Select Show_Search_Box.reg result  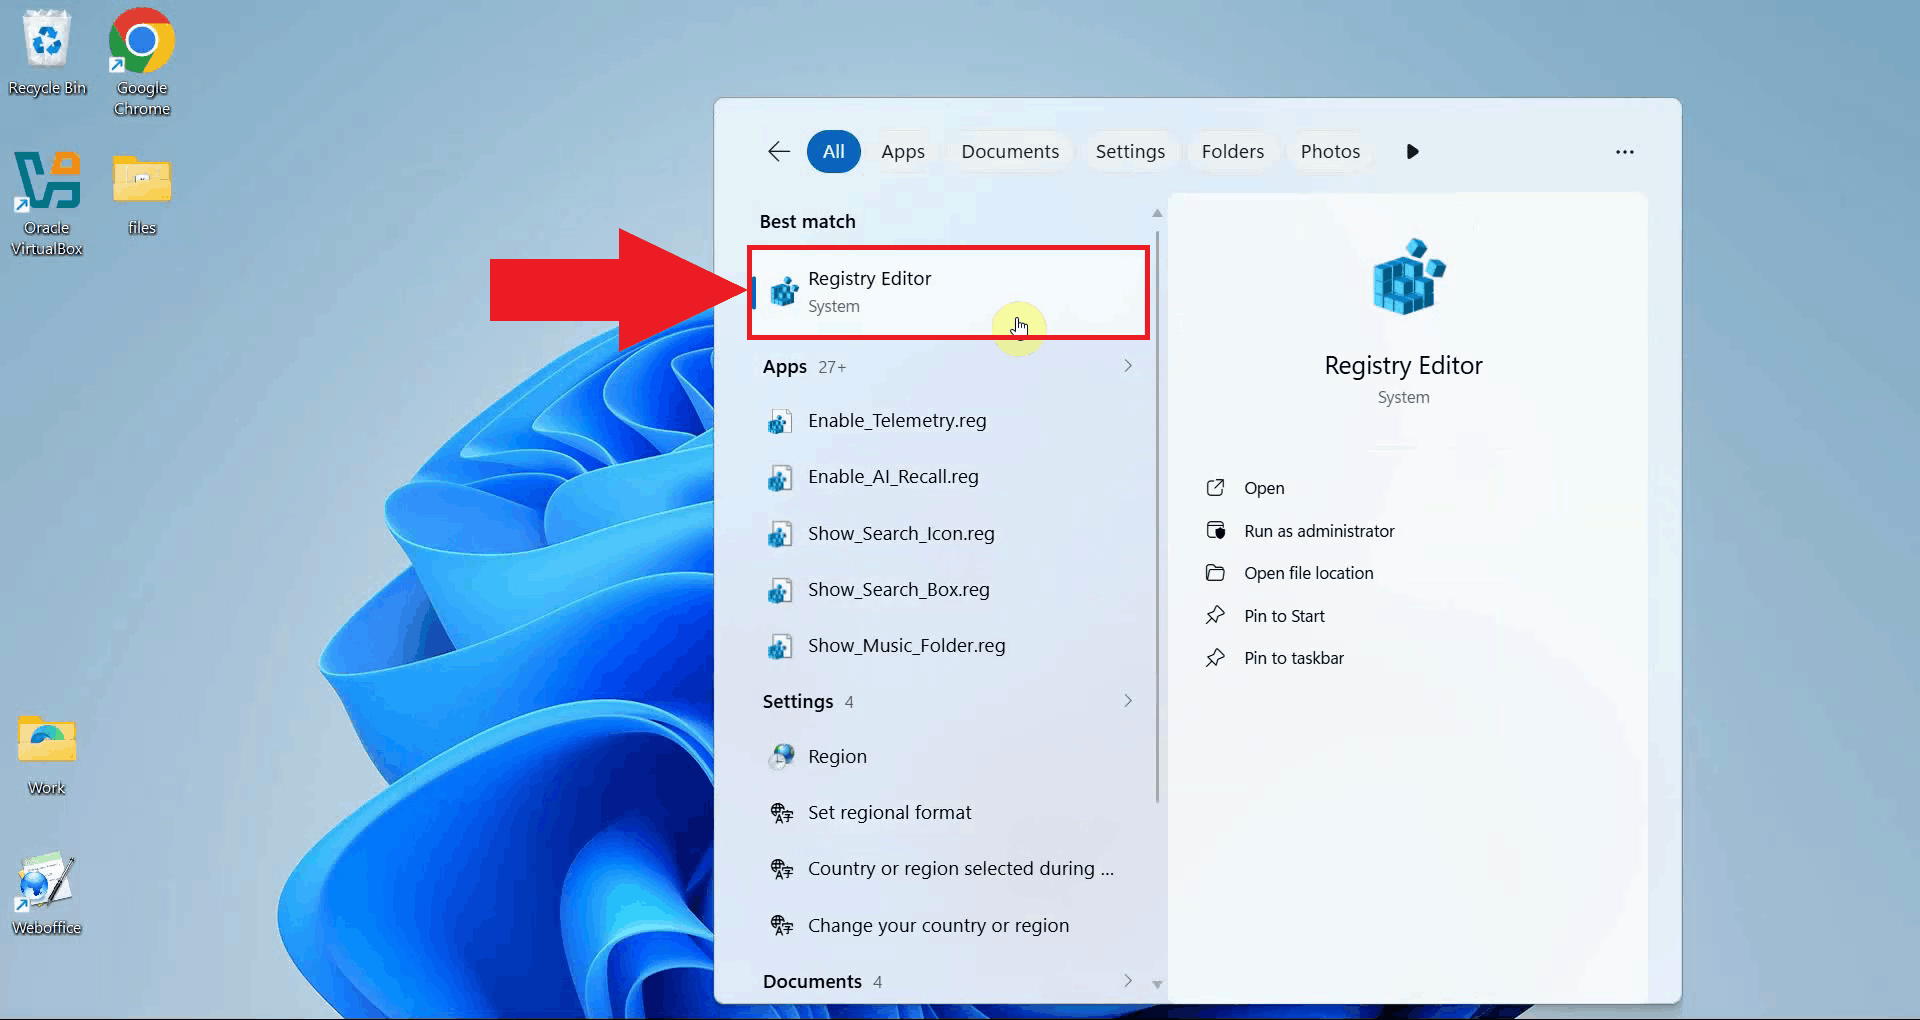click(x=897, y=589)
